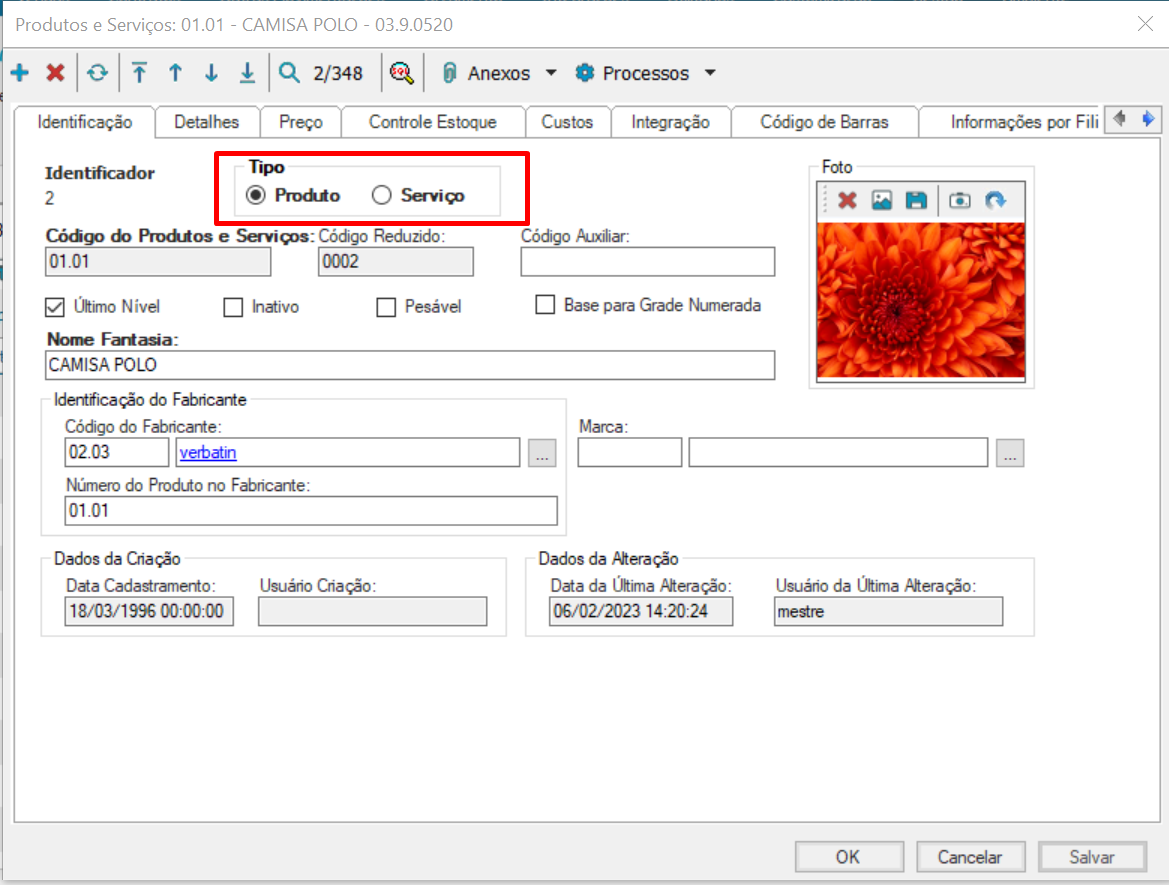The height and width of the screenshot is (885, 1169).
Task: Capture photo with camera icon
Action: point(960,200)
